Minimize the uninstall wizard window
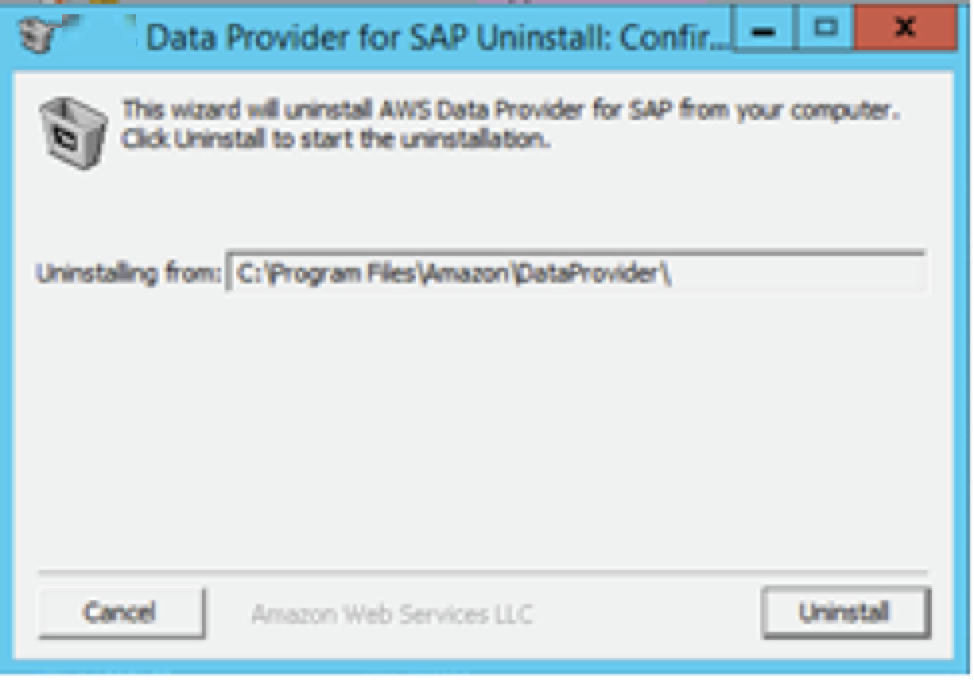 (763, 30)
